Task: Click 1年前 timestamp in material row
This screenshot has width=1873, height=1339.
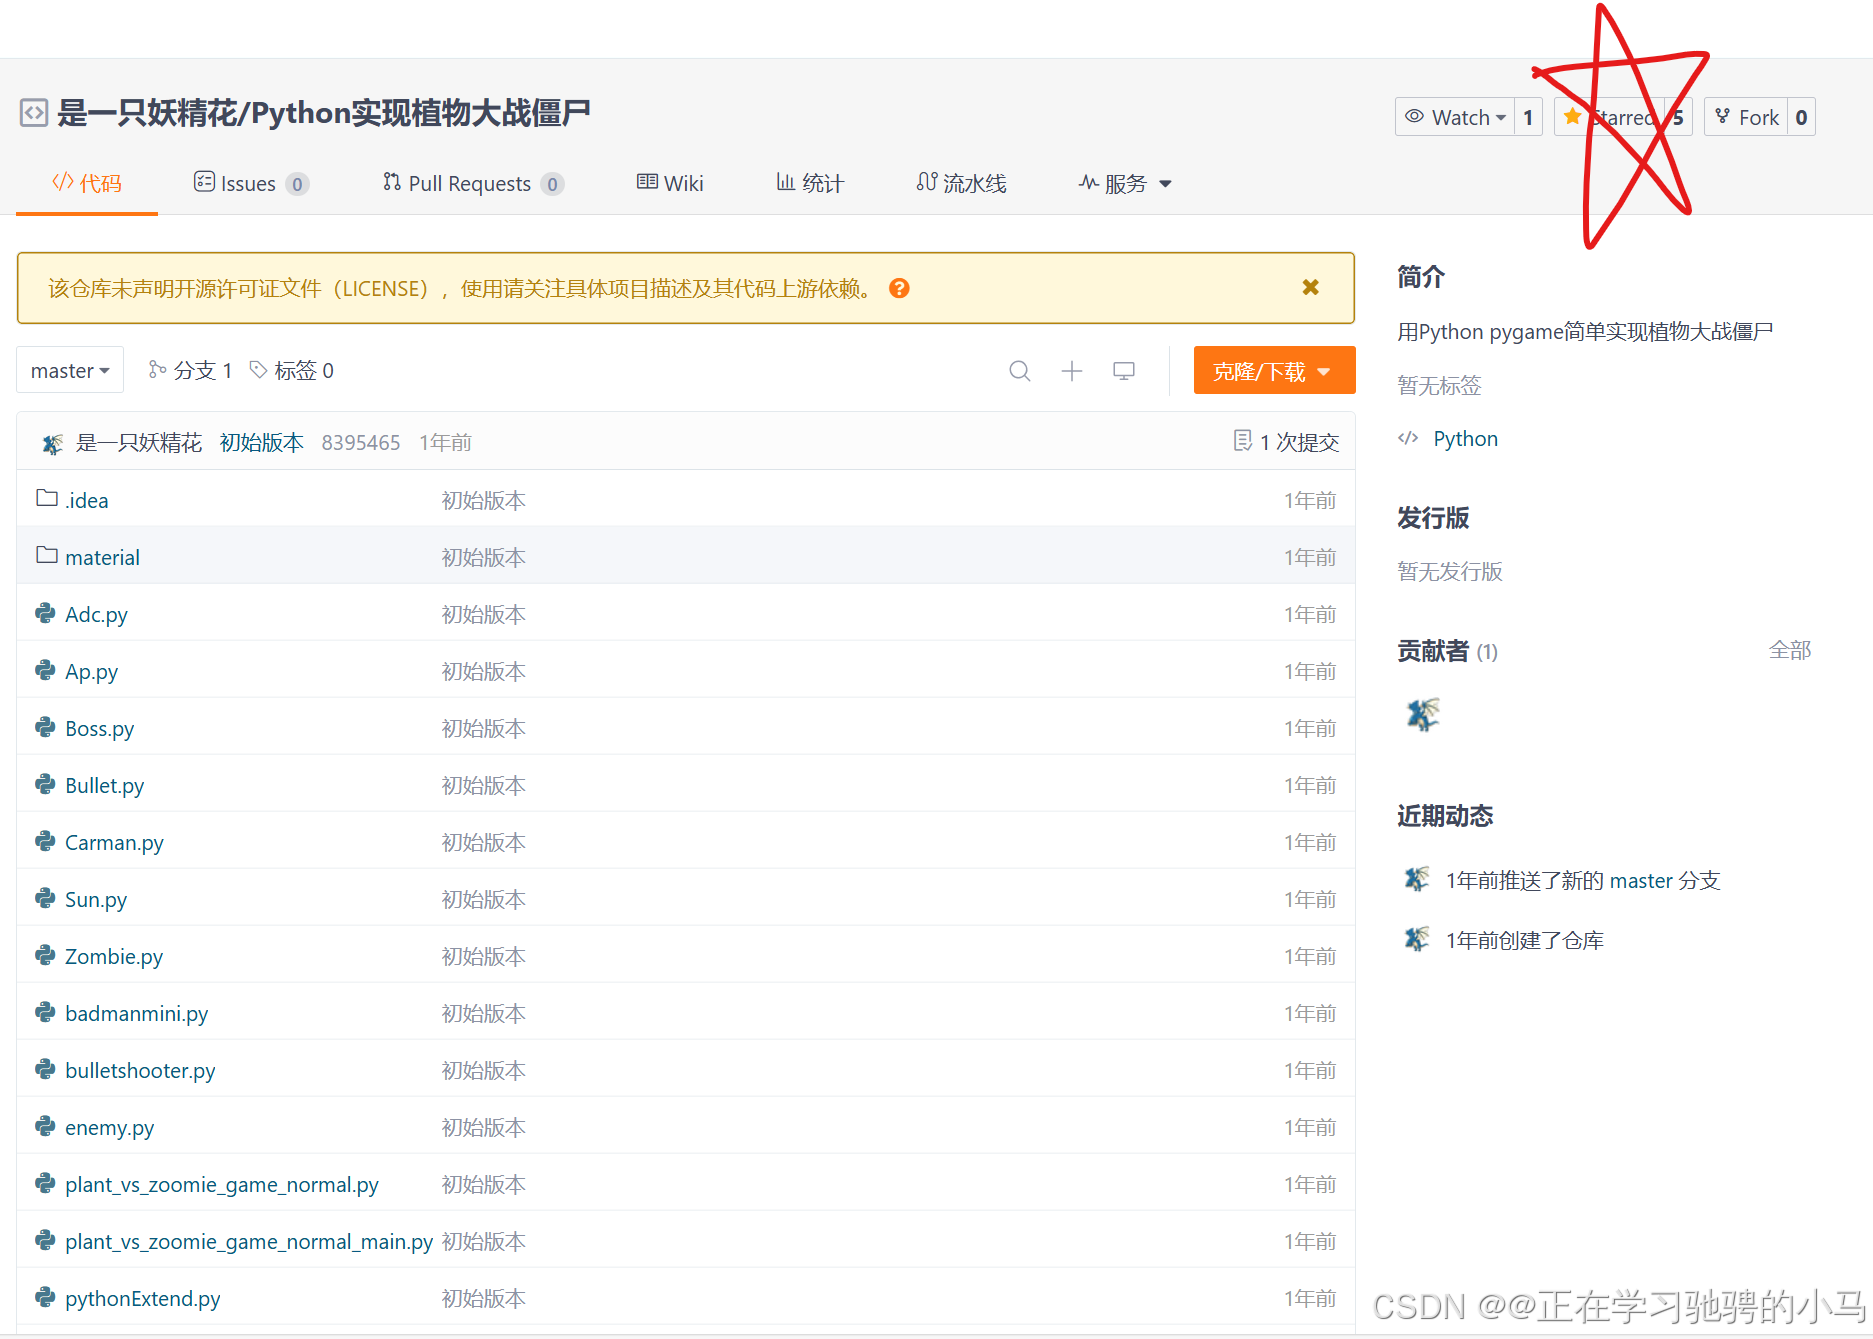Action: click(x=1310, y=557)
